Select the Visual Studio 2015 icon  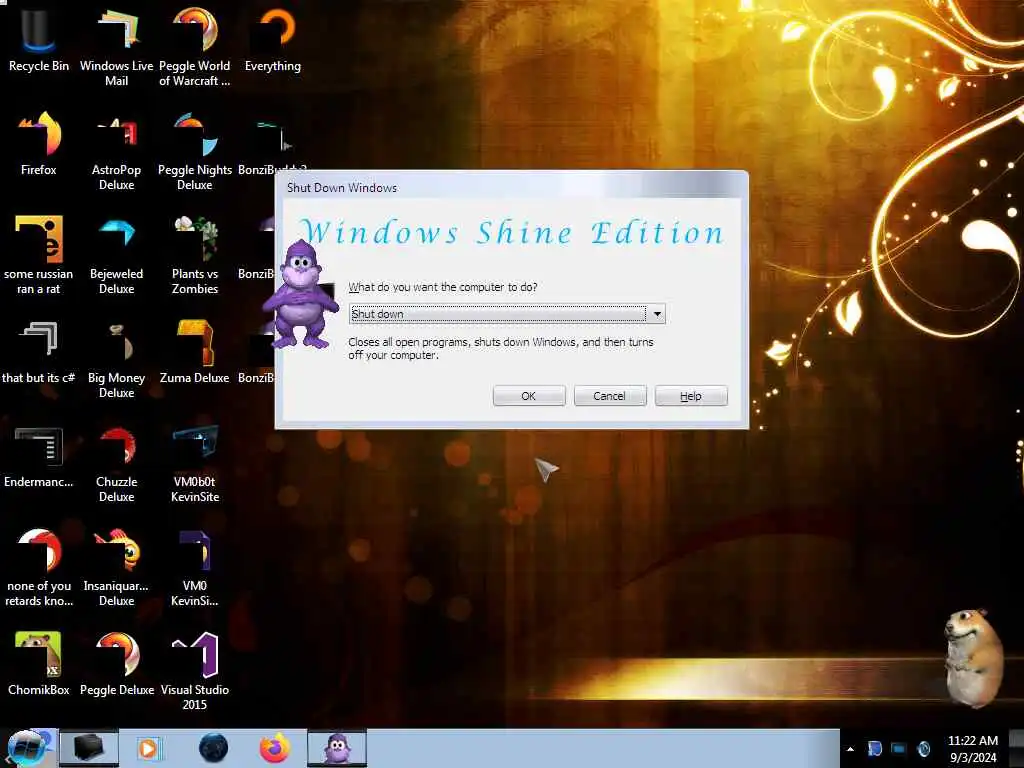click(x=195, y=671)
